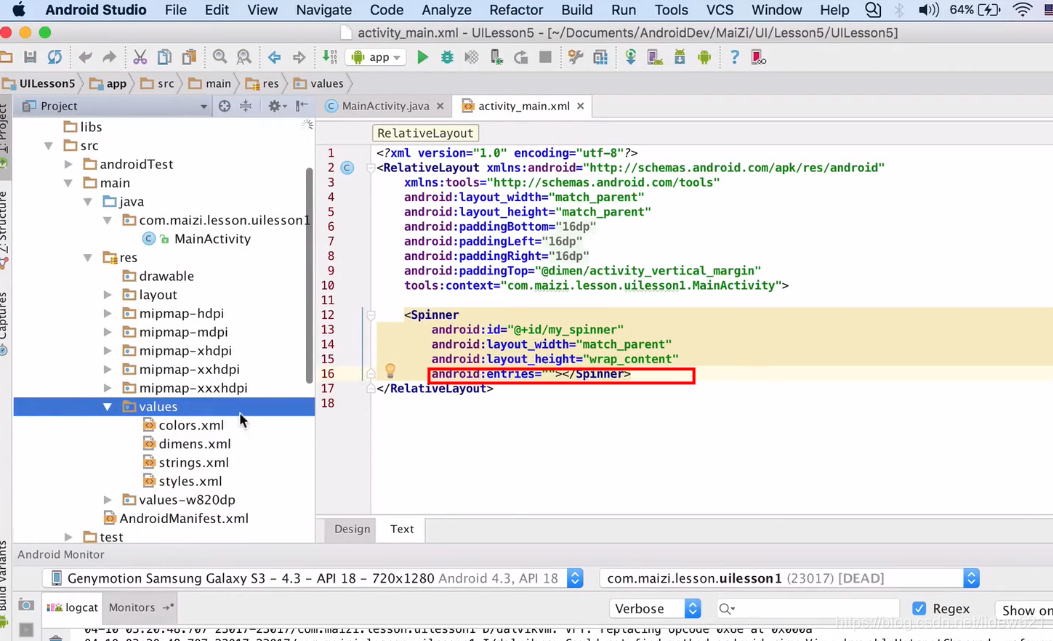This screenshot has height=641, width=1053.
Task: Collapse the res folder
Action: tap(88, 257)
